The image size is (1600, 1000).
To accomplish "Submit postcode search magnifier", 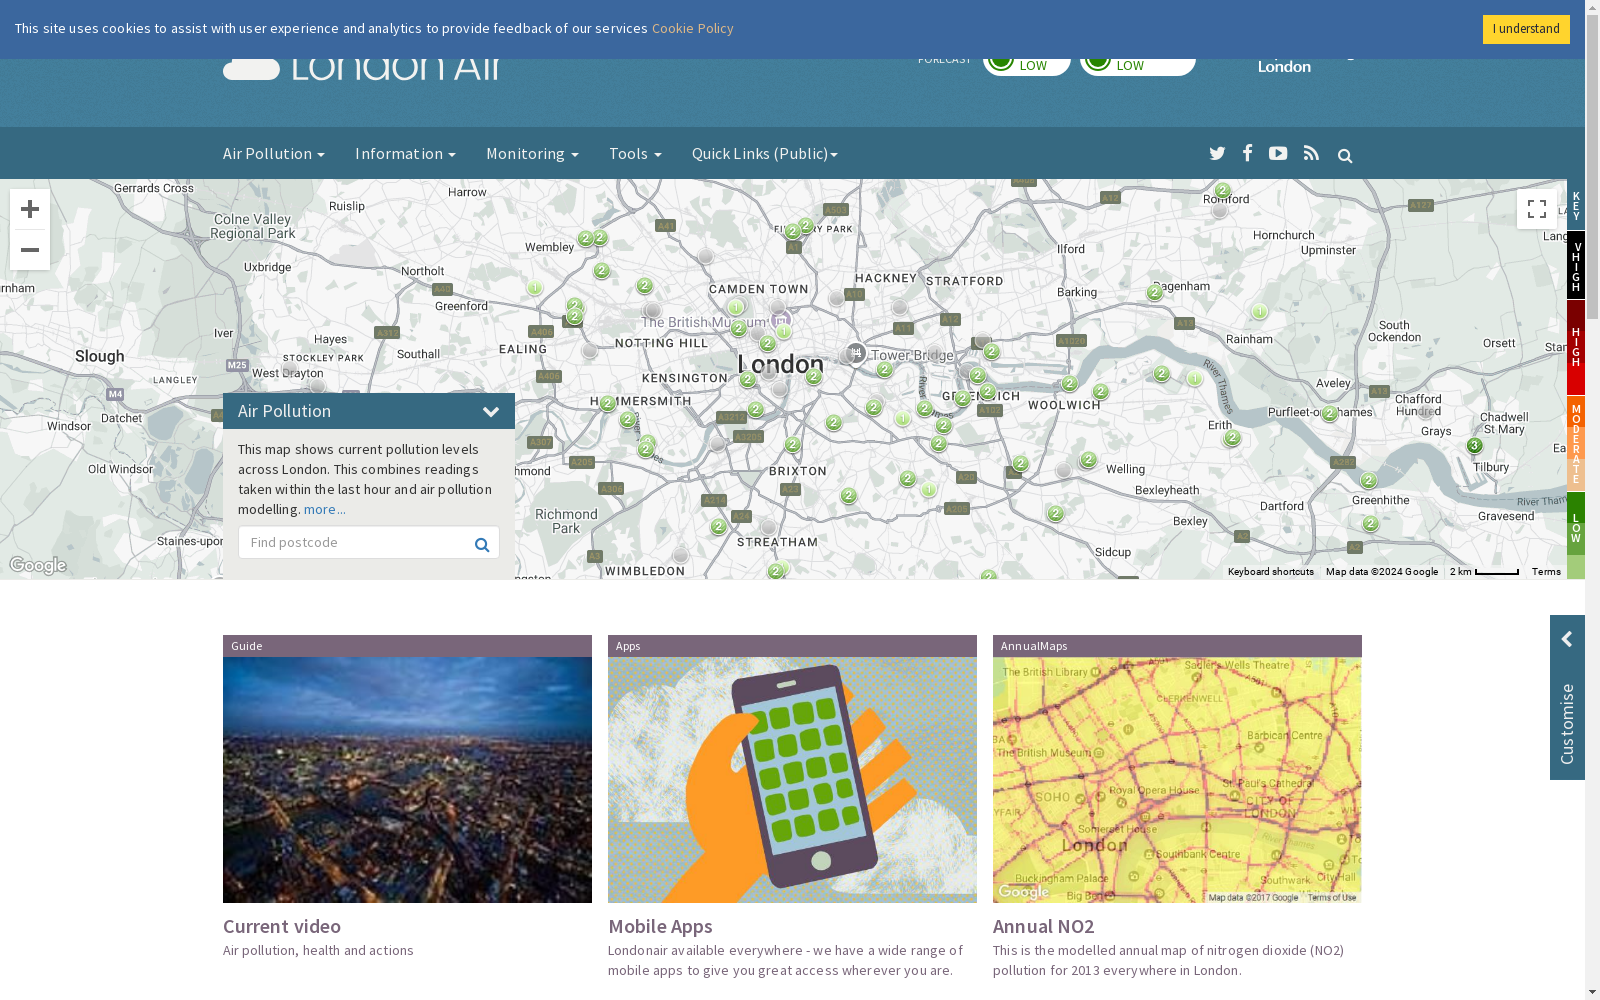I will 482,544.
